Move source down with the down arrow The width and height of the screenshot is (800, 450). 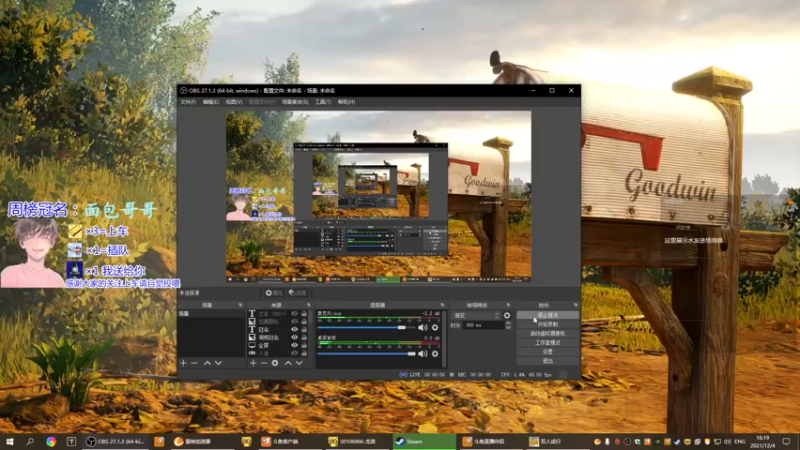click(299, 363)
